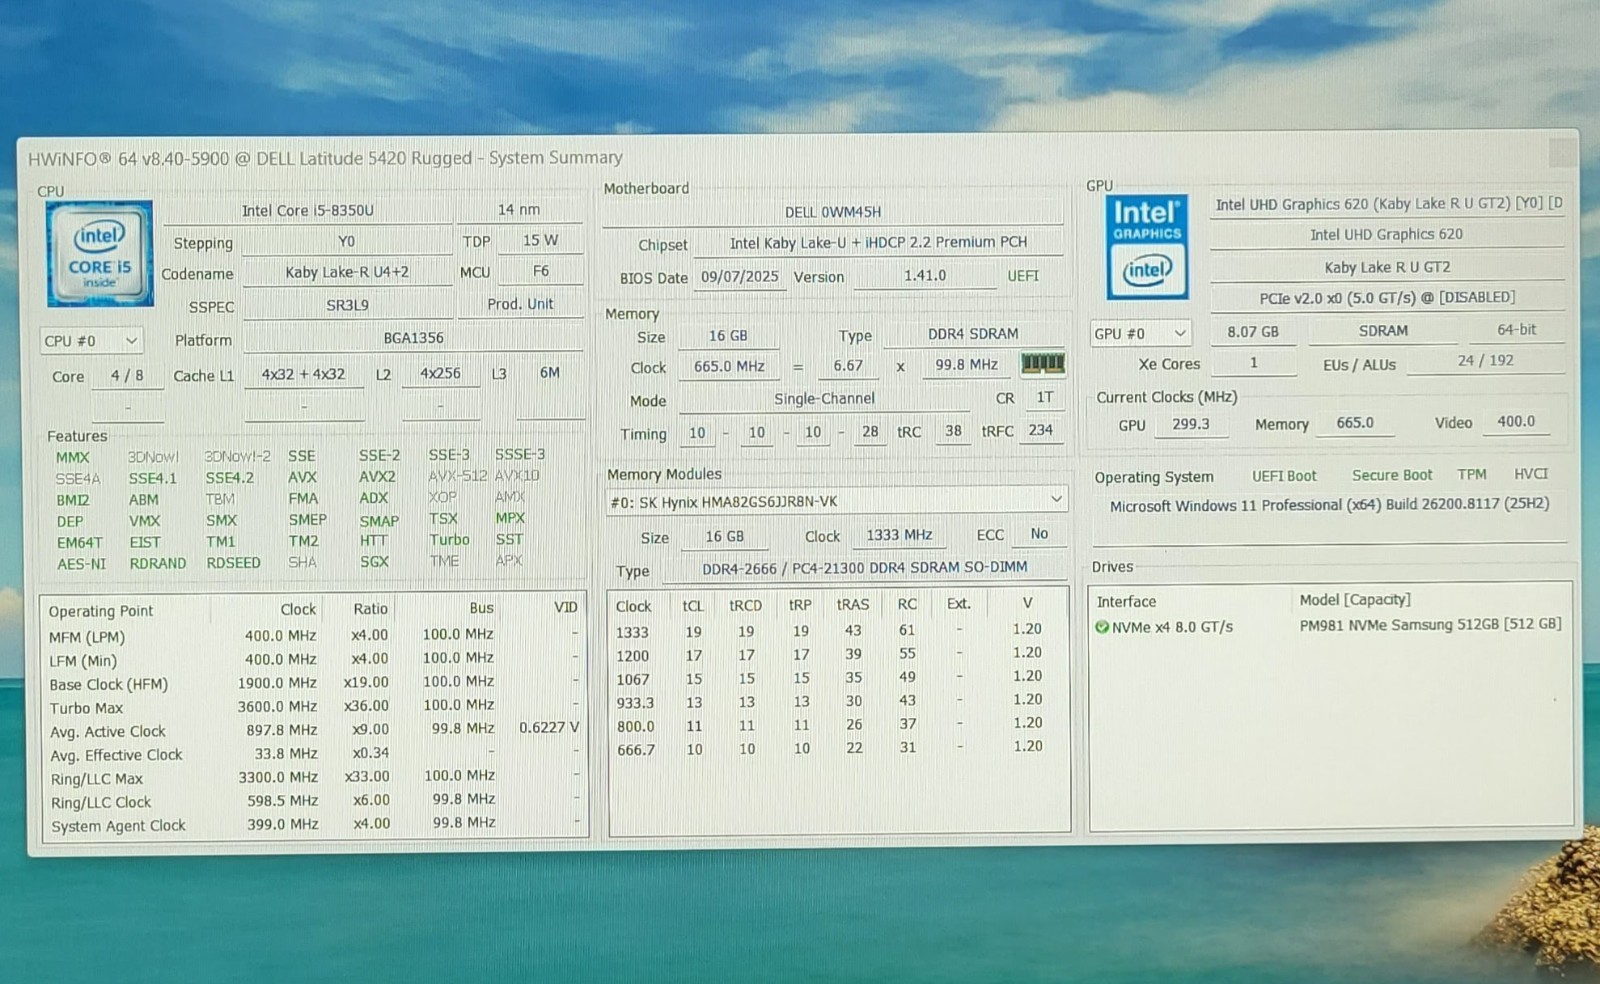Click the Single-Channel memory mode value
1600x984 pixels.
tap(824, 398)
